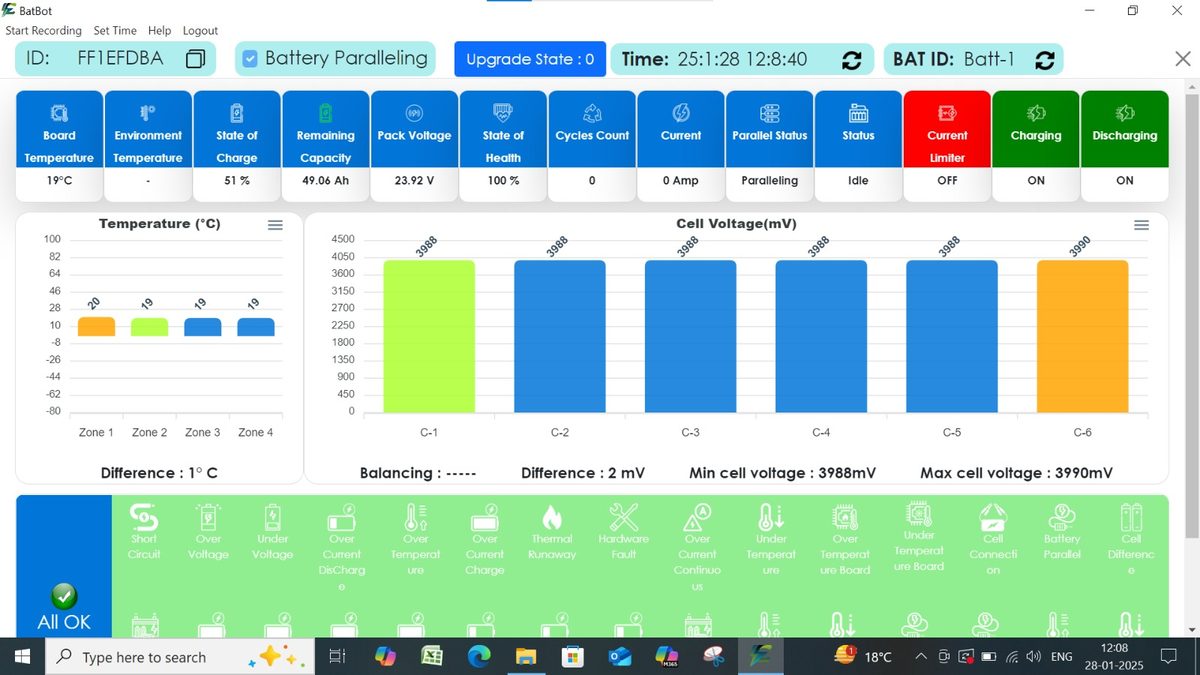Click the Cell Connection fault icon
Viewport: 1200px width, 675px height.
pyautogui.click(x=993, y=517)
